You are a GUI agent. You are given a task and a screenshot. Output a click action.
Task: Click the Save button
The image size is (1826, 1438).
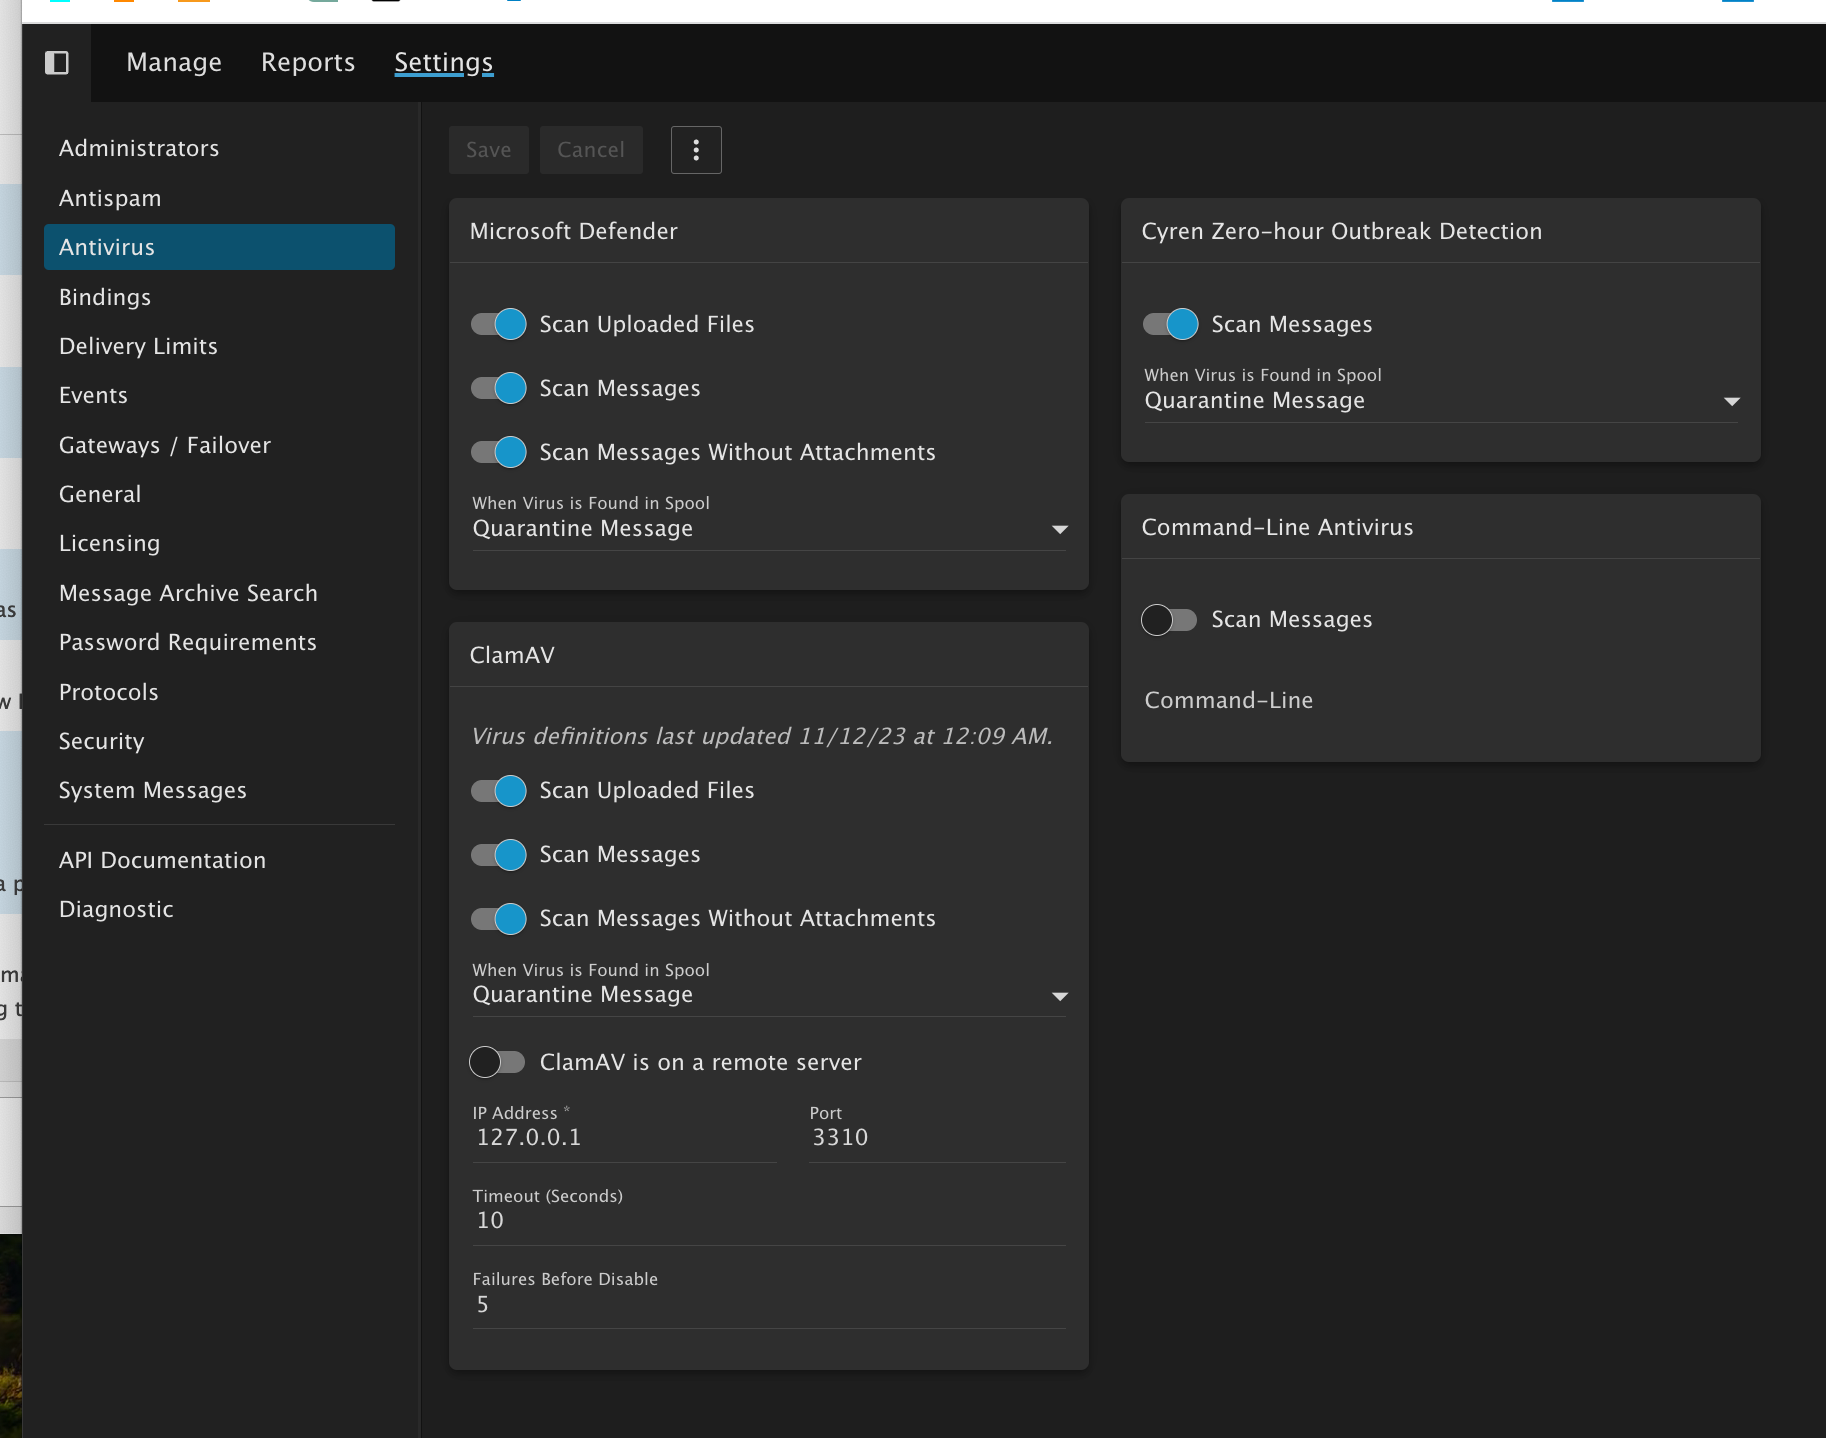pos(488,150)
